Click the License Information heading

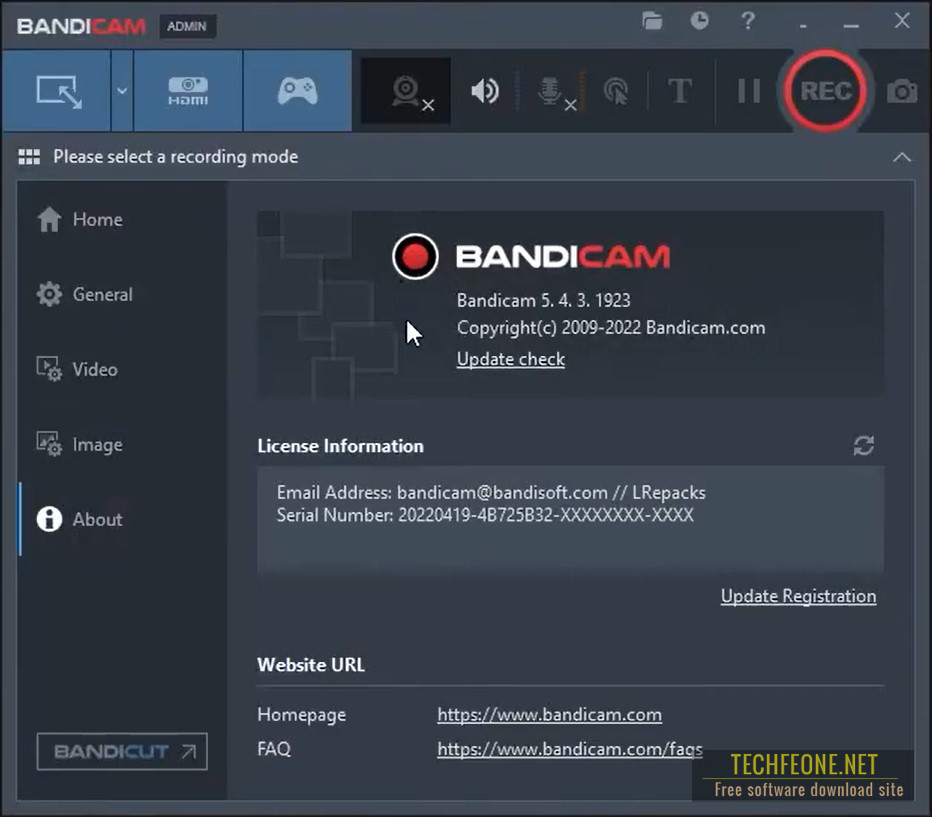click(341, 446)
